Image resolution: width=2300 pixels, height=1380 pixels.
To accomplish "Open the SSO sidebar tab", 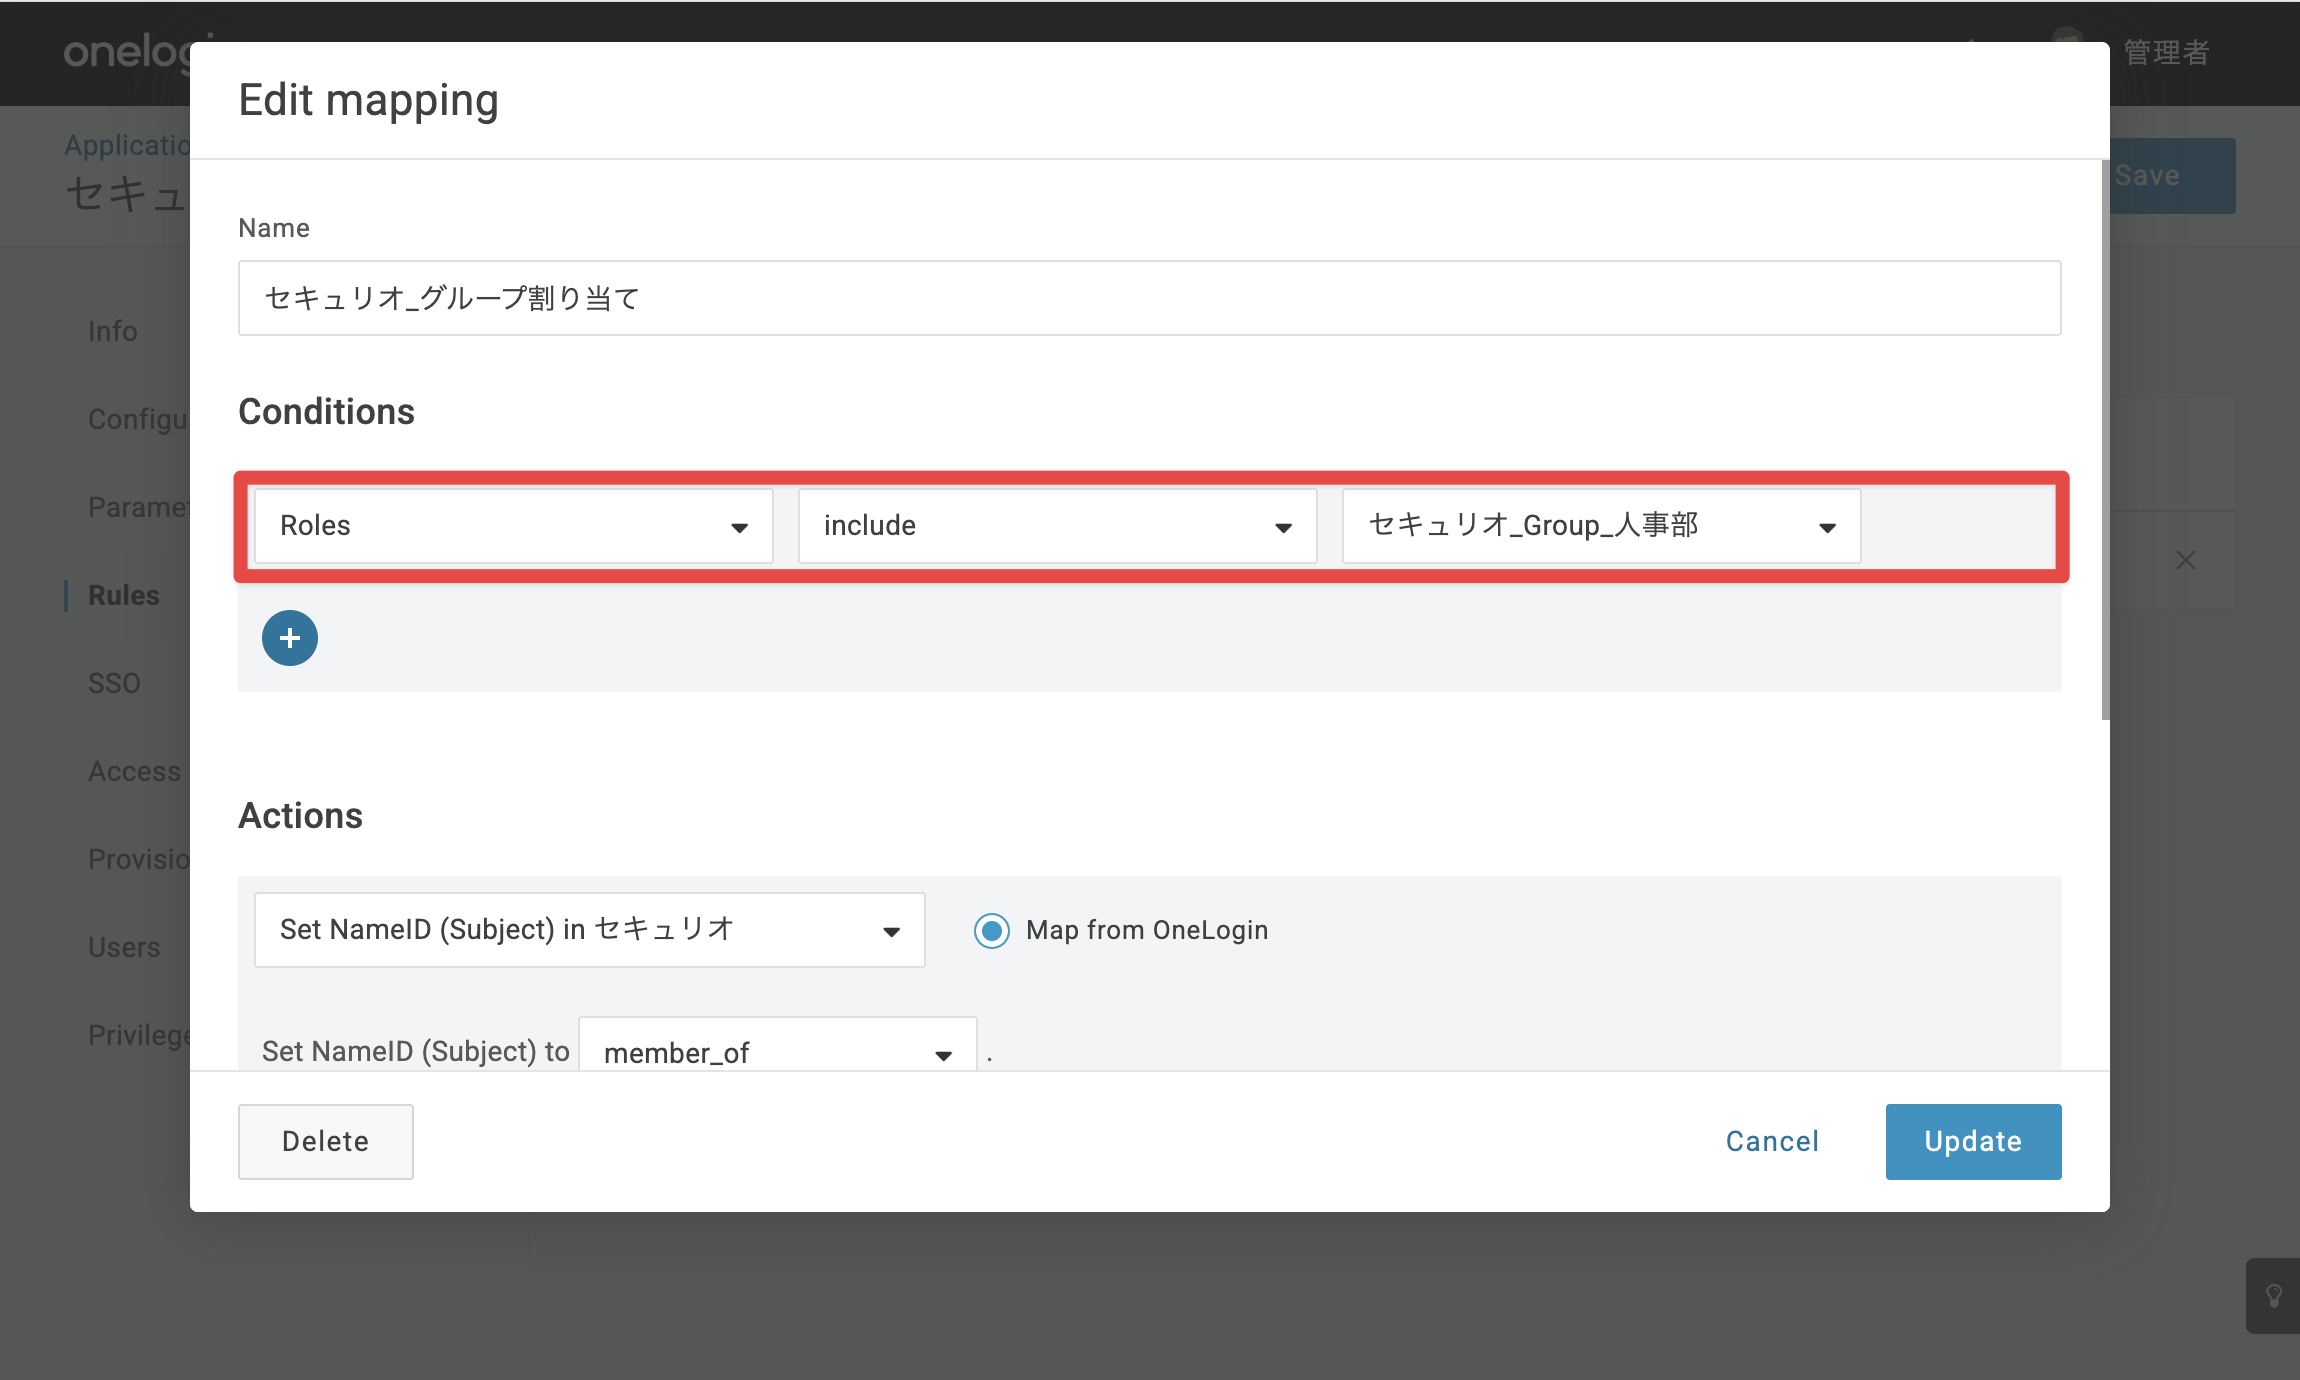I will click(x=114, y=683).
